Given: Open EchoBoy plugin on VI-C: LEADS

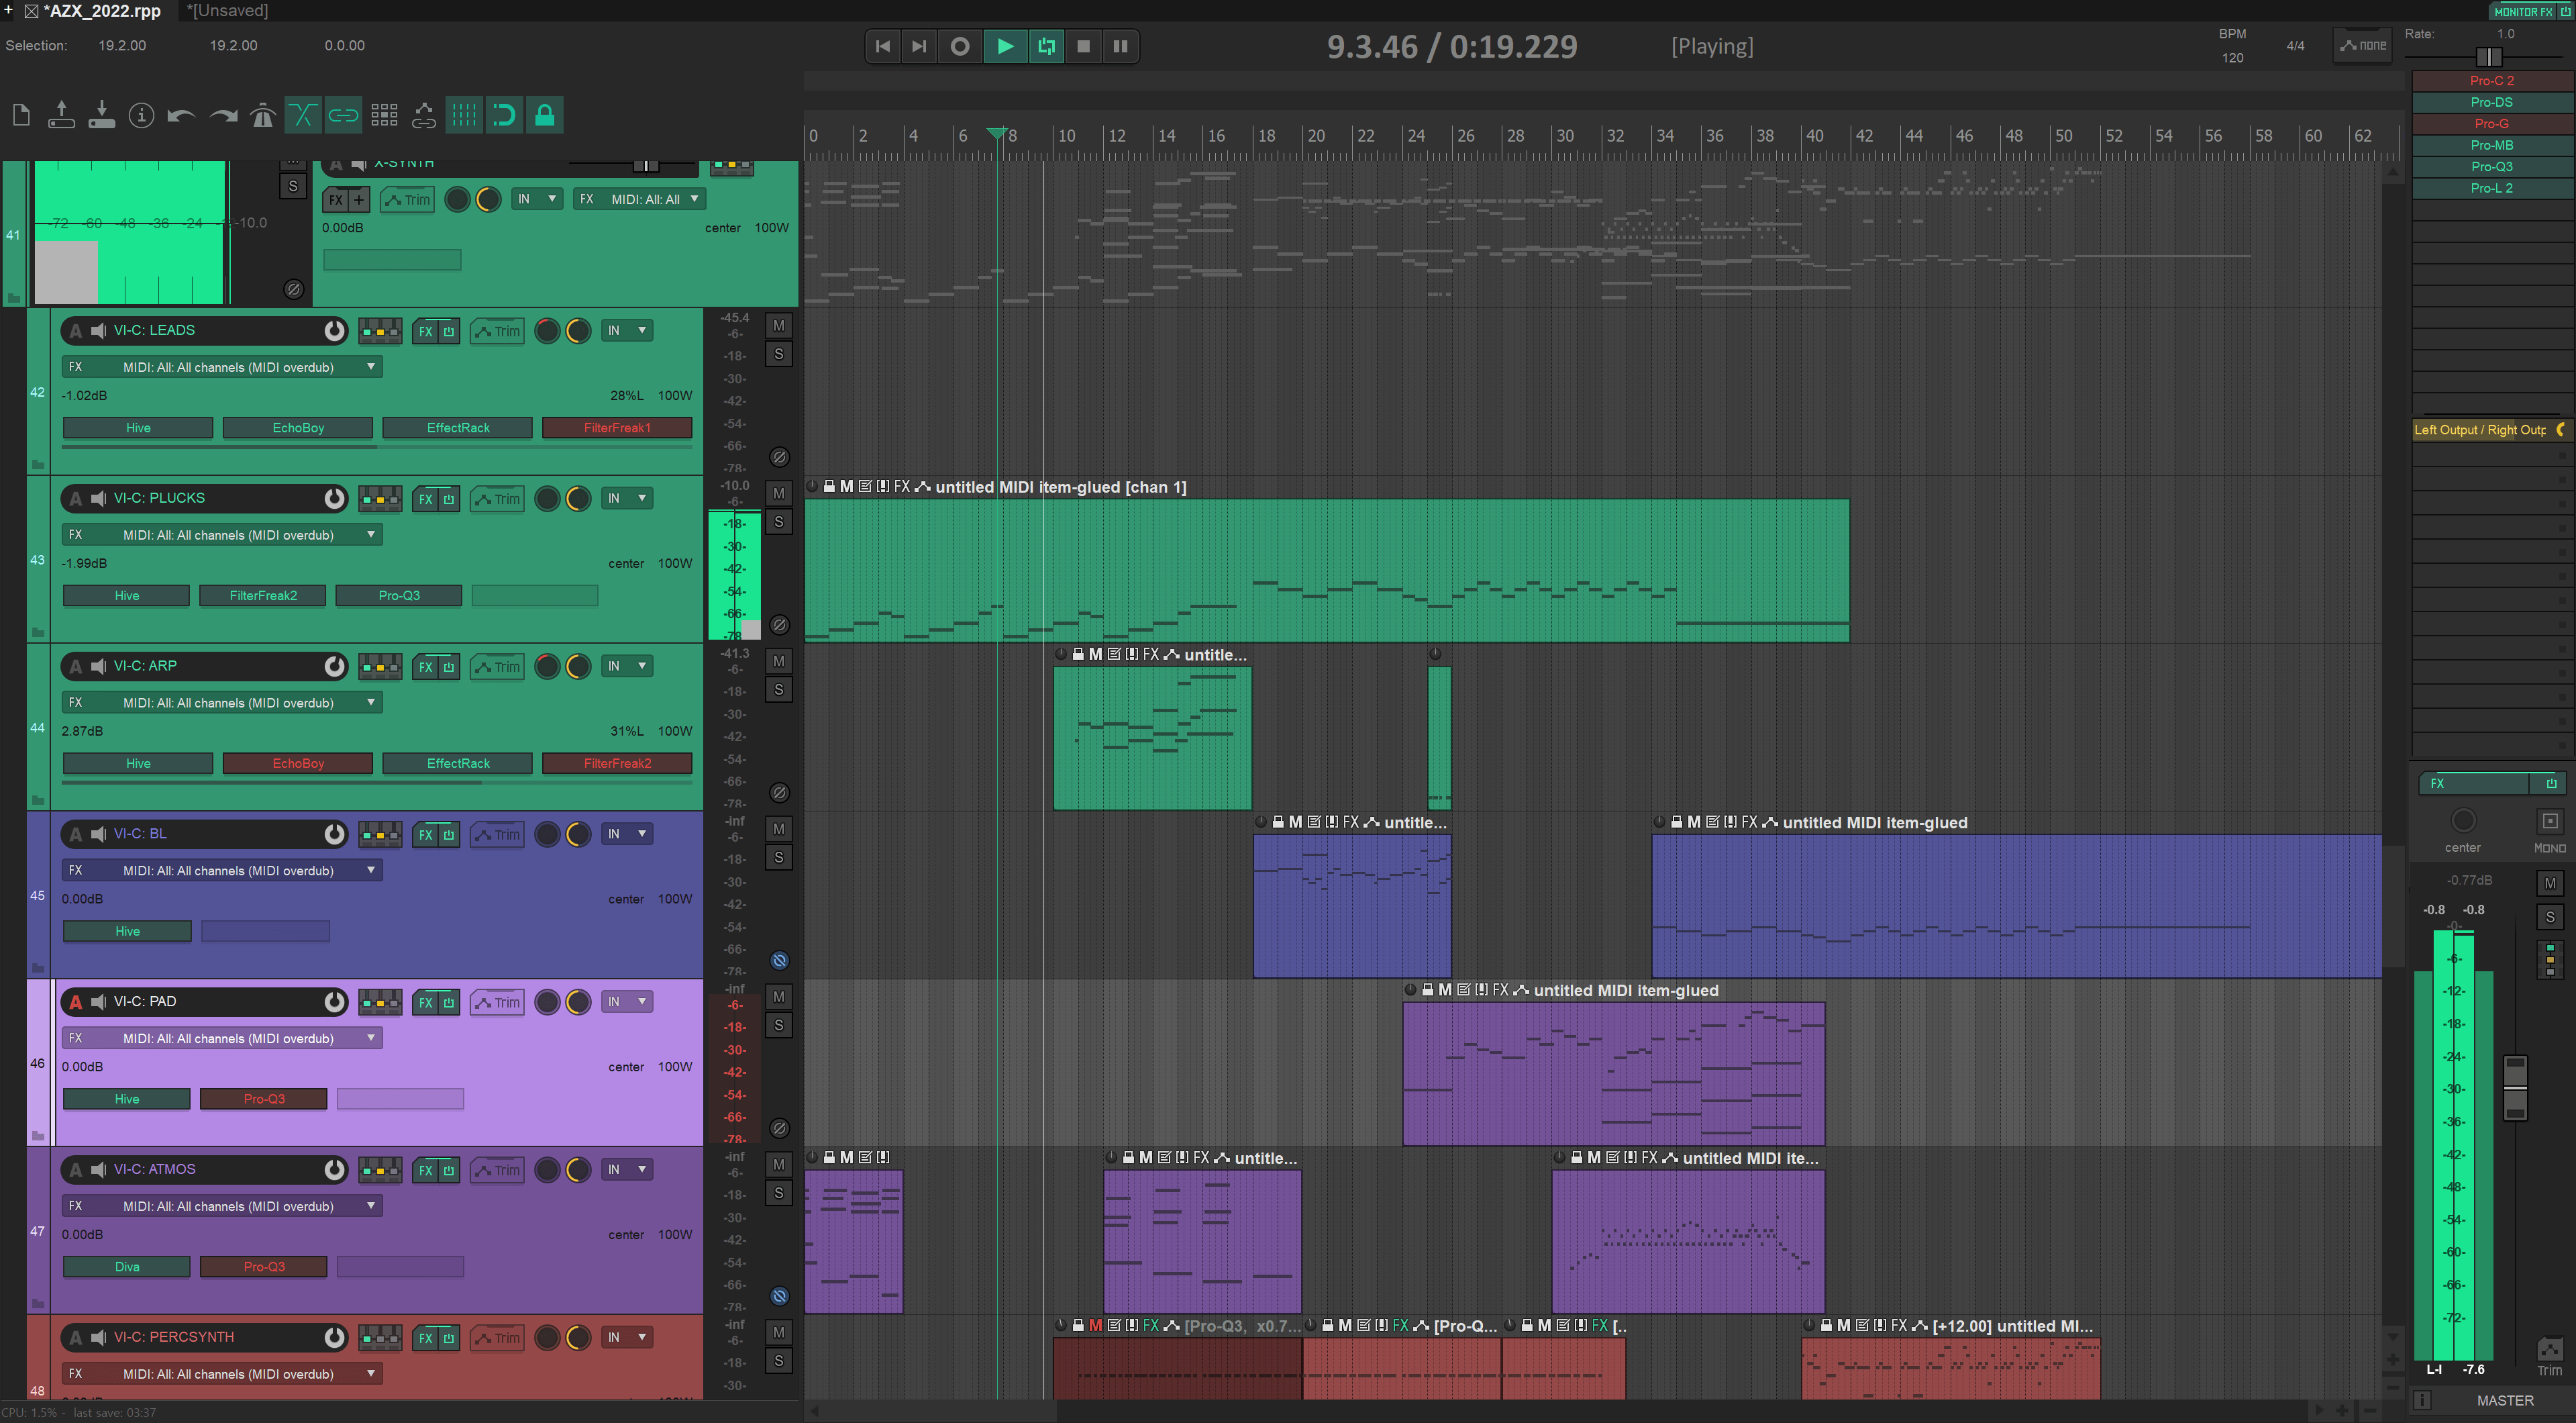Looking at the screenshot, I should pos(298,428).
